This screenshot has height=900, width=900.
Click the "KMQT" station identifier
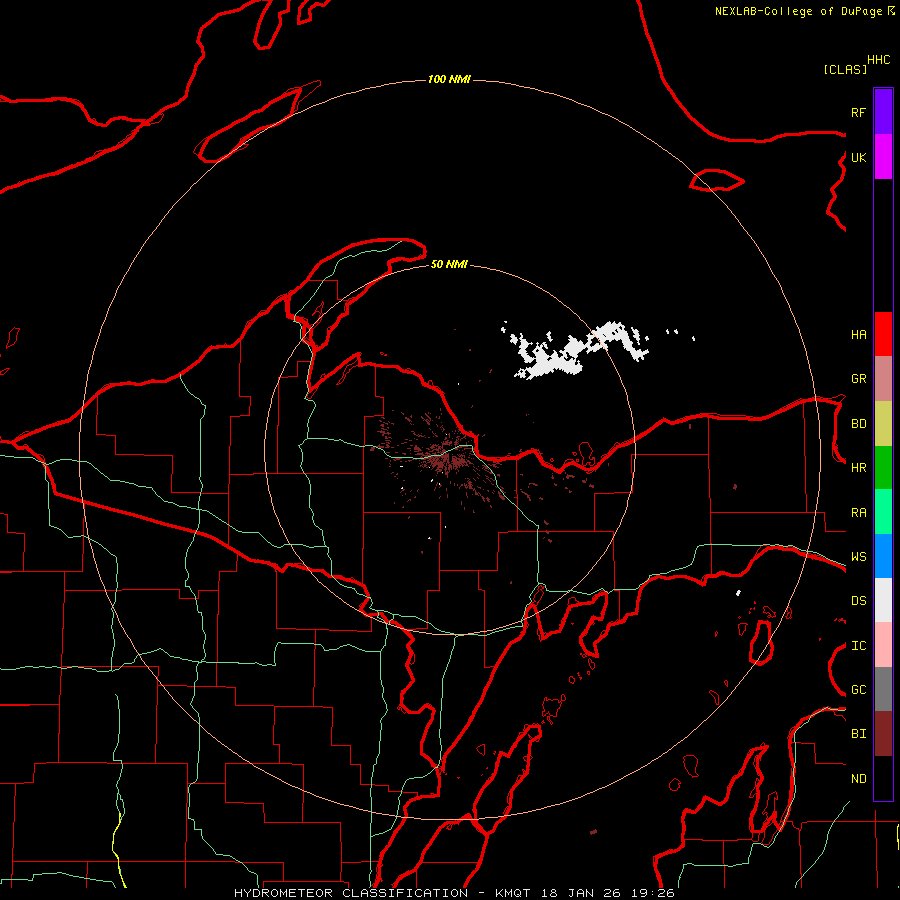[512, 893]
